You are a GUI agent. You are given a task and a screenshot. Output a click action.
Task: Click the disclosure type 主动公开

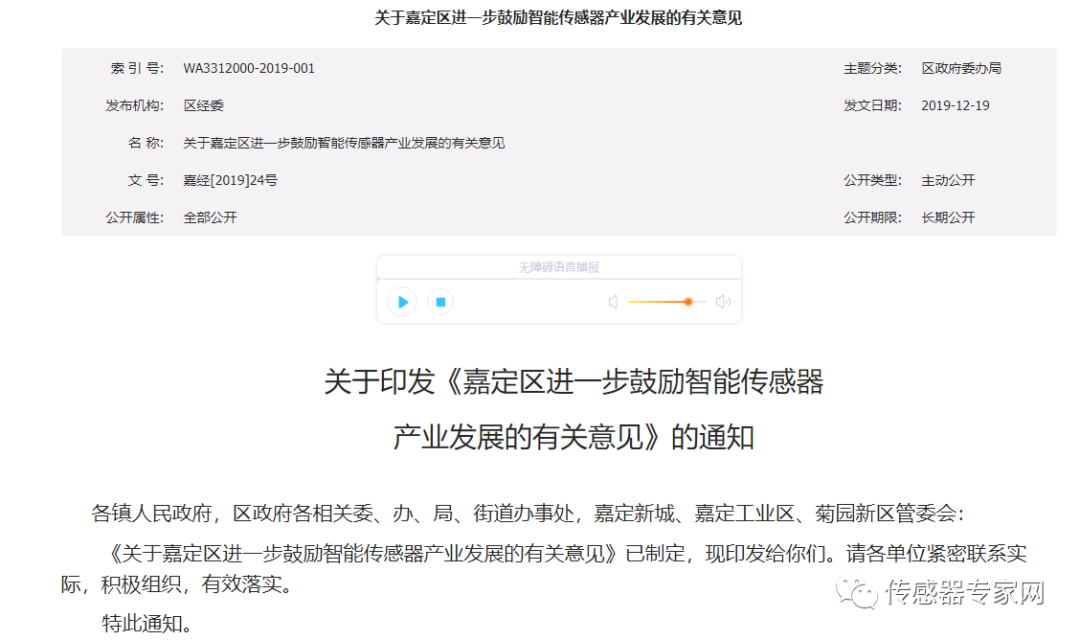(947, 180)
